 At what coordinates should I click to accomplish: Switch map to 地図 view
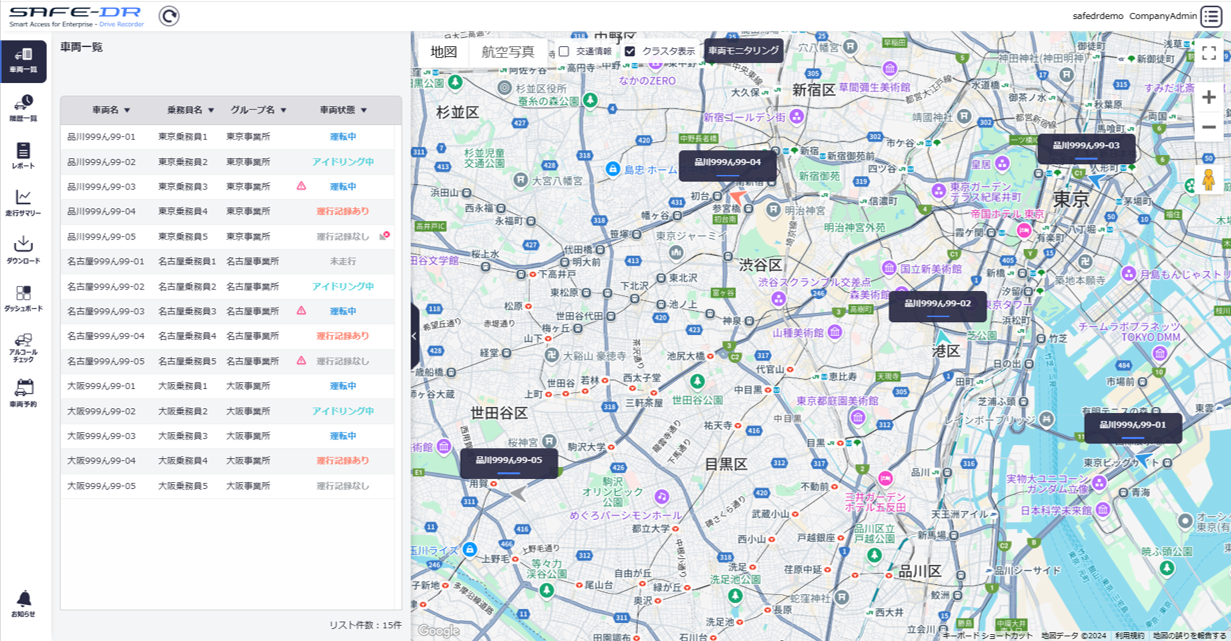tap(444, 52)
